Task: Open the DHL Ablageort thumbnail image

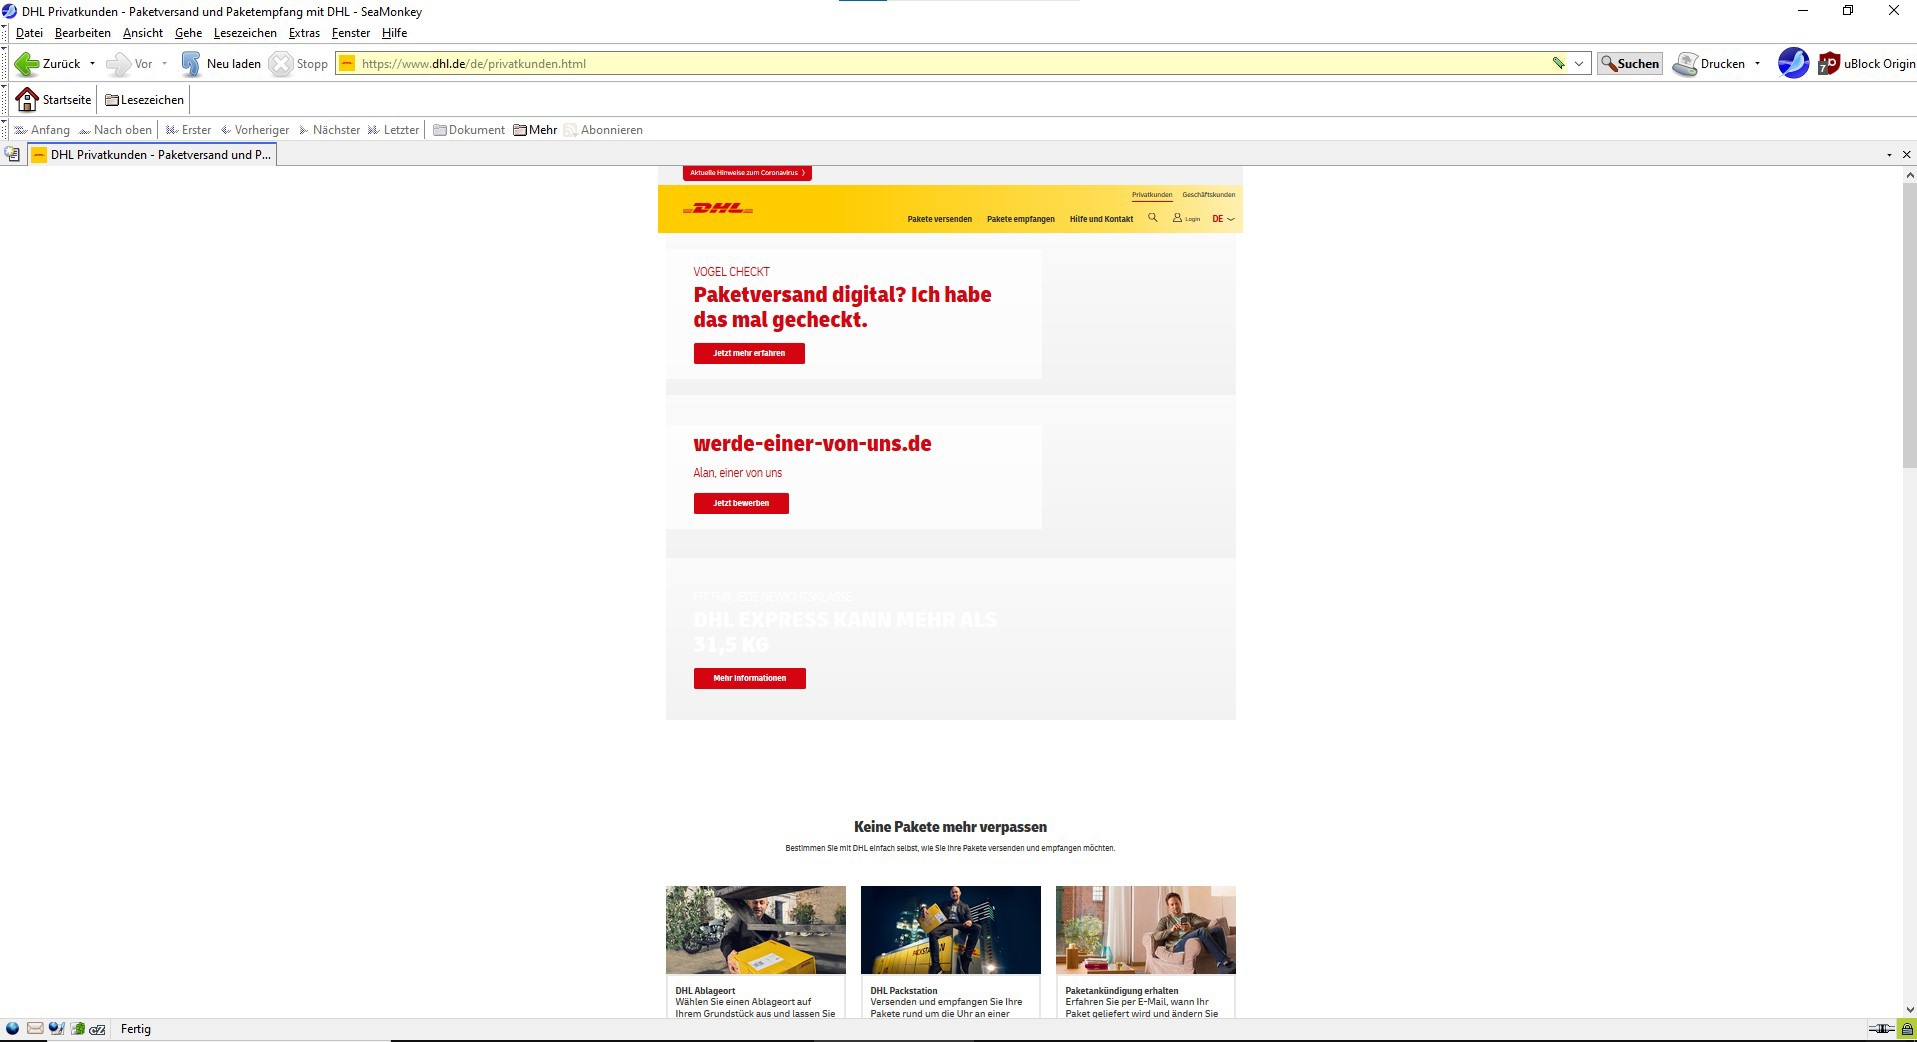Action: pyautogui.click(x=756, y=930)
